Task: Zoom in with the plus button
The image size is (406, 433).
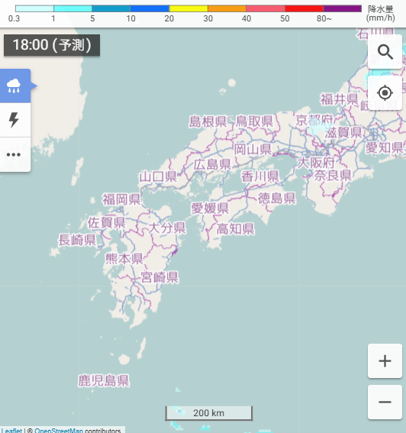Action: coord(385,361)
